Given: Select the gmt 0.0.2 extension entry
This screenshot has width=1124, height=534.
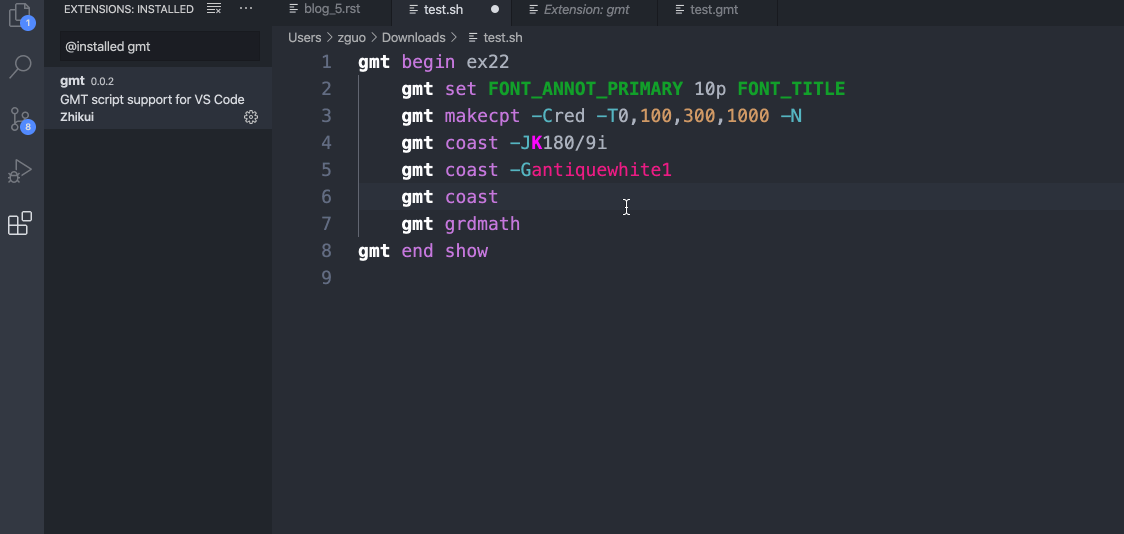Looking at the screenshot, I should click(x=158, y=98).
